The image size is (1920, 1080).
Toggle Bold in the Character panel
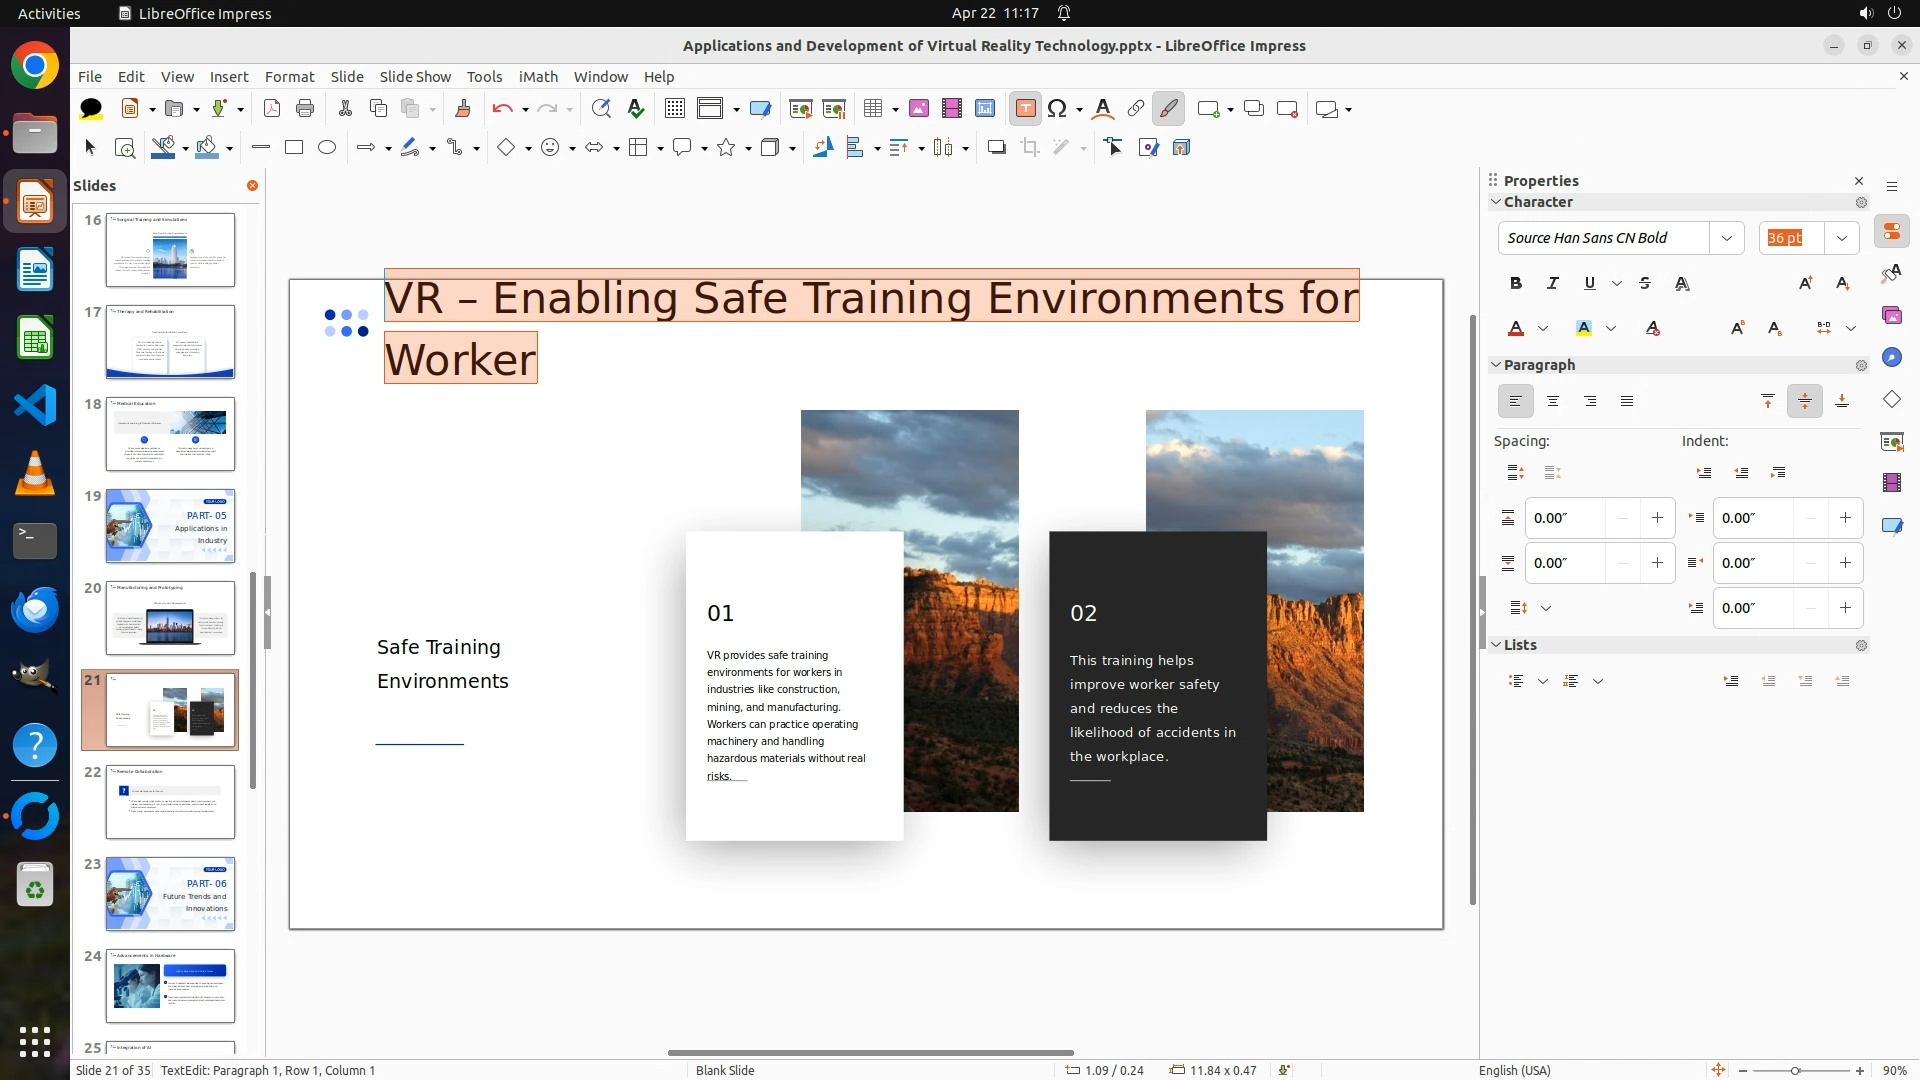point(1516,284)
